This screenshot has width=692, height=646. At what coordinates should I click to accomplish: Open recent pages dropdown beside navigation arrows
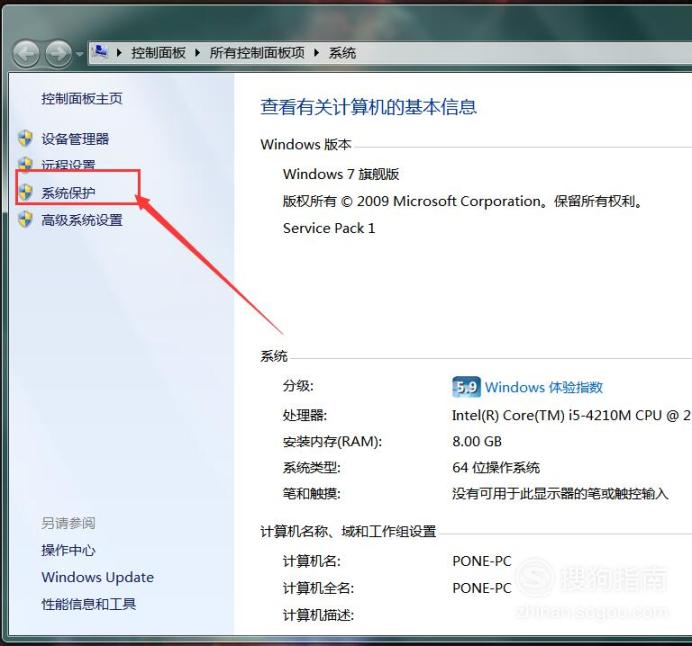point(79,54)
